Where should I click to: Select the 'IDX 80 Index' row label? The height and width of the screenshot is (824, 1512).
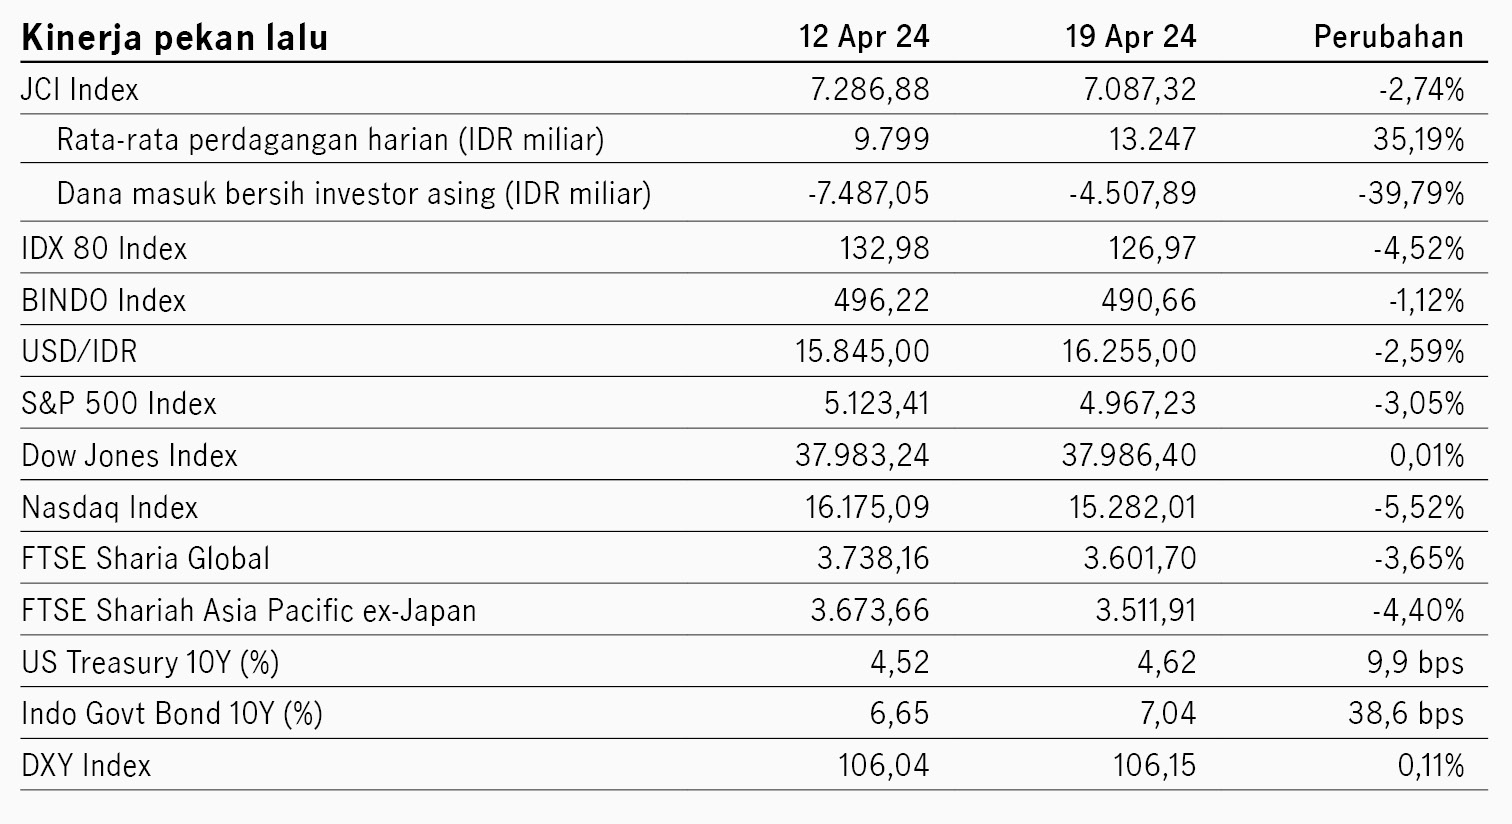(104, 248)
